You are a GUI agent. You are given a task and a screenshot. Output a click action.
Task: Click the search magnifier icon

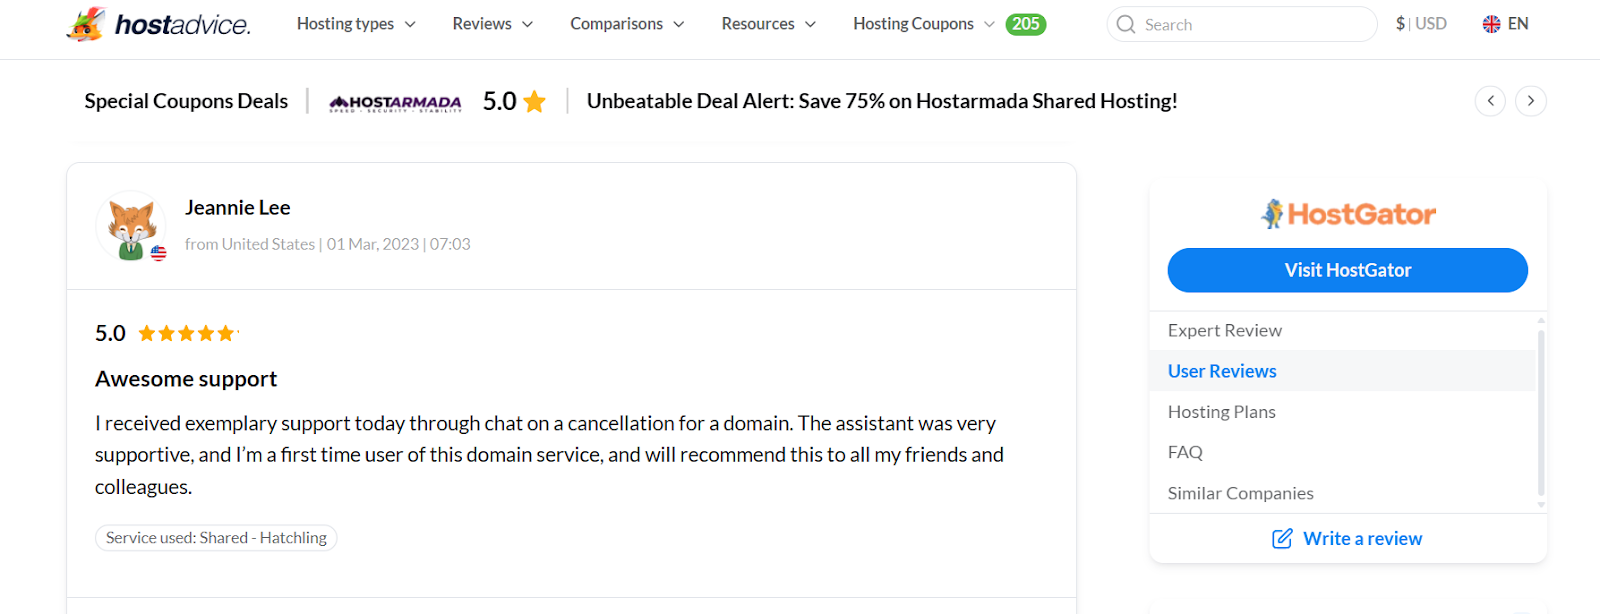(1126, 24)
